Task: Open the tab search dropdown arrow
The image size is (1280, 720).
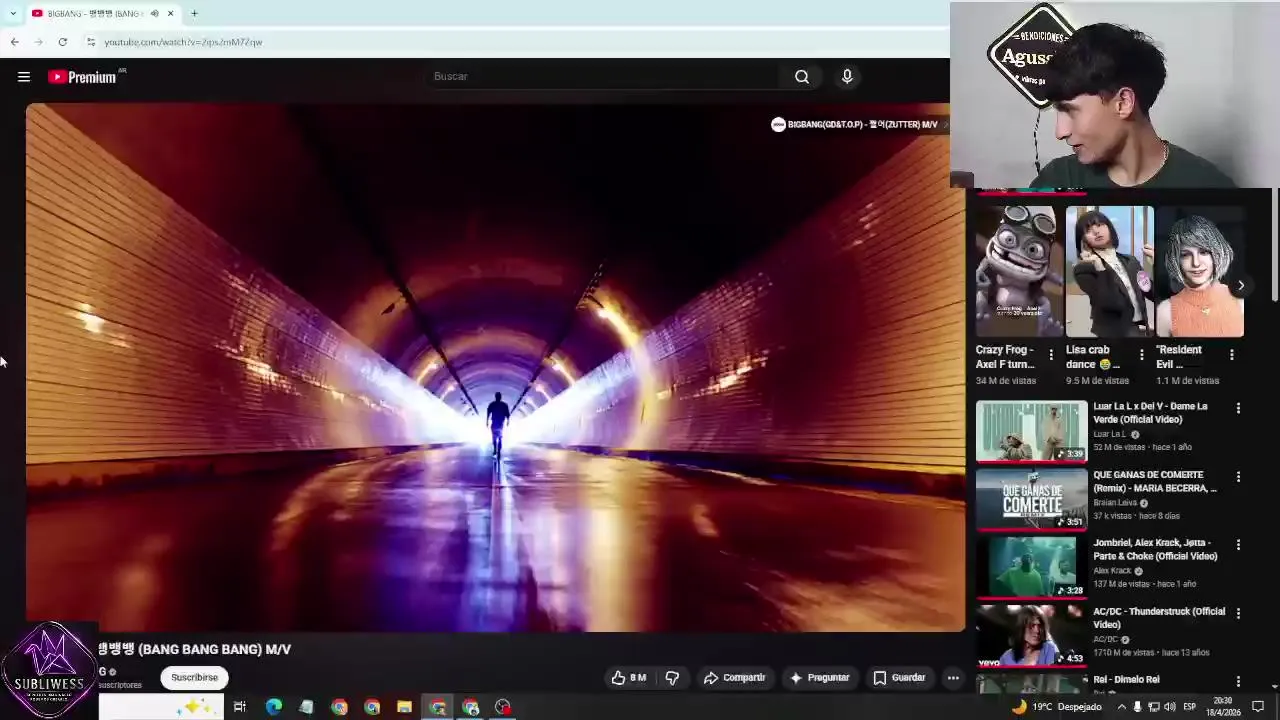Action: tap(12, 13)
